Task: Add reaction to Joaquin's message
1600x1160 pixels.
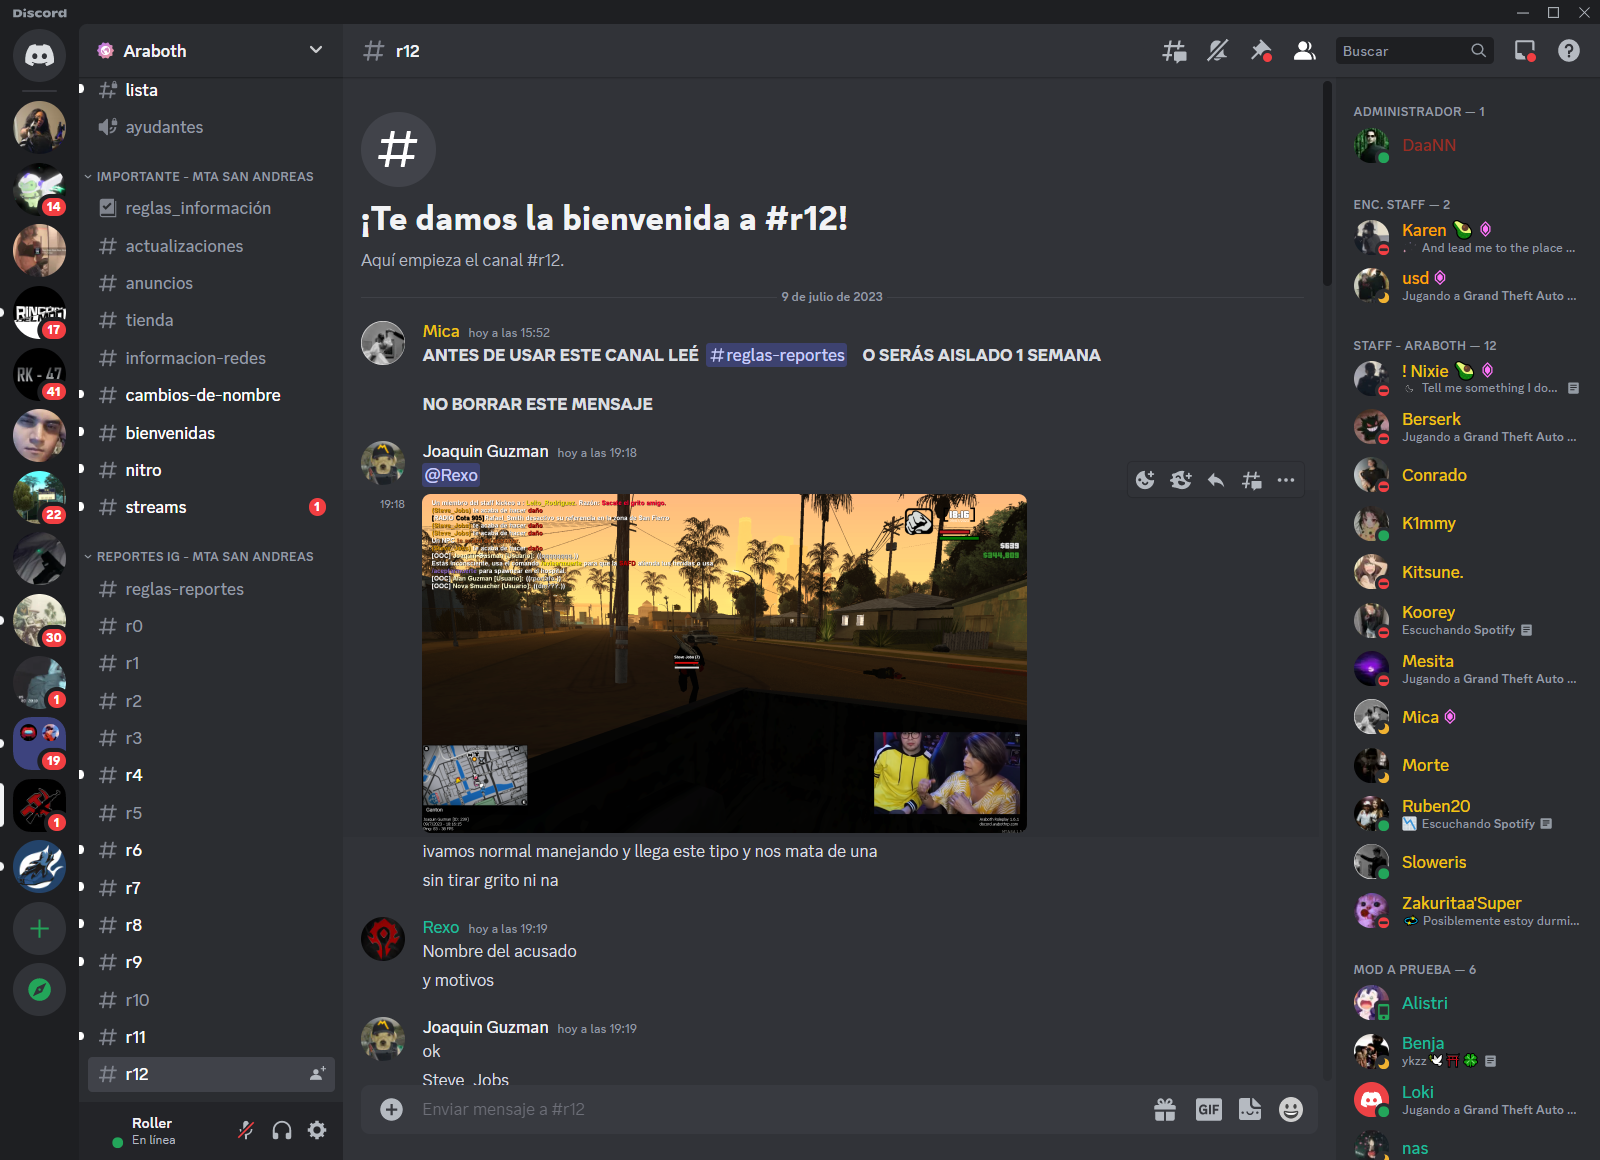Action: tap(1145, 480)
